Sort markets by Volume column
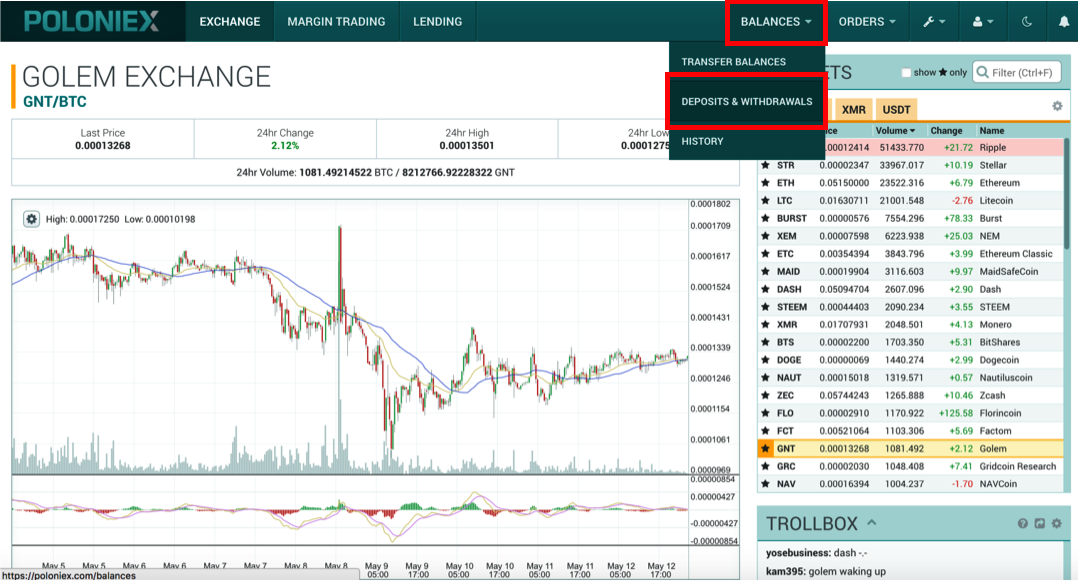 tap(895, 131)
